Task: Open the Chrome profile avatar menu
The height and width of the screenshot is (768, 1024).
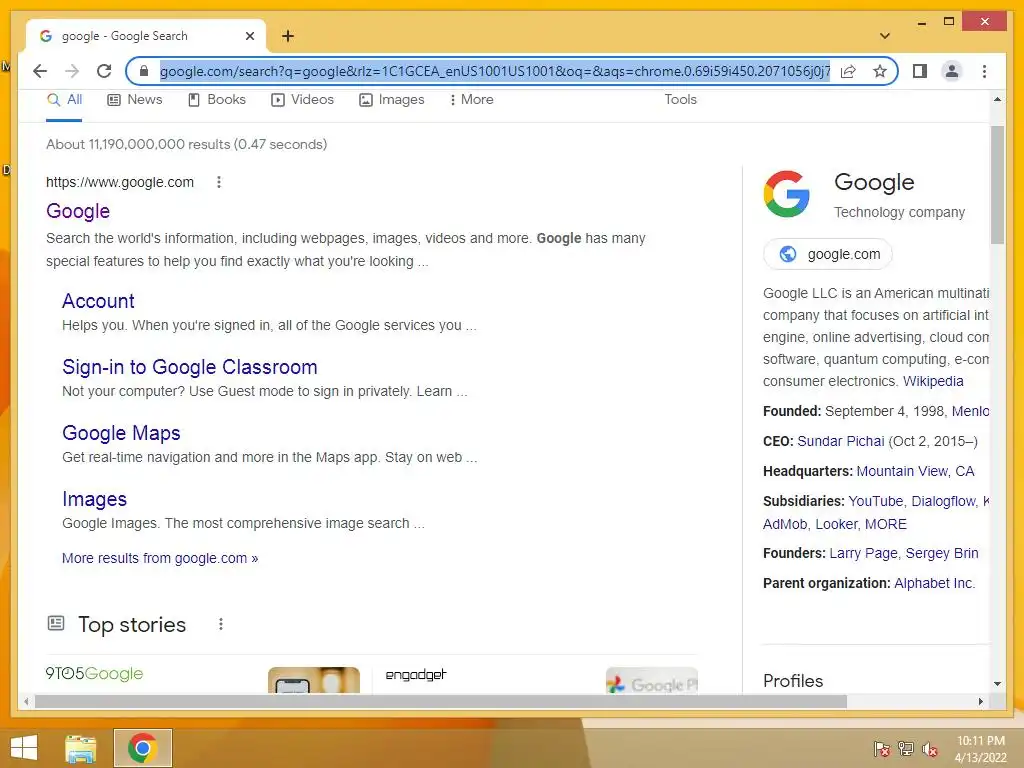Action: [952, 71]
